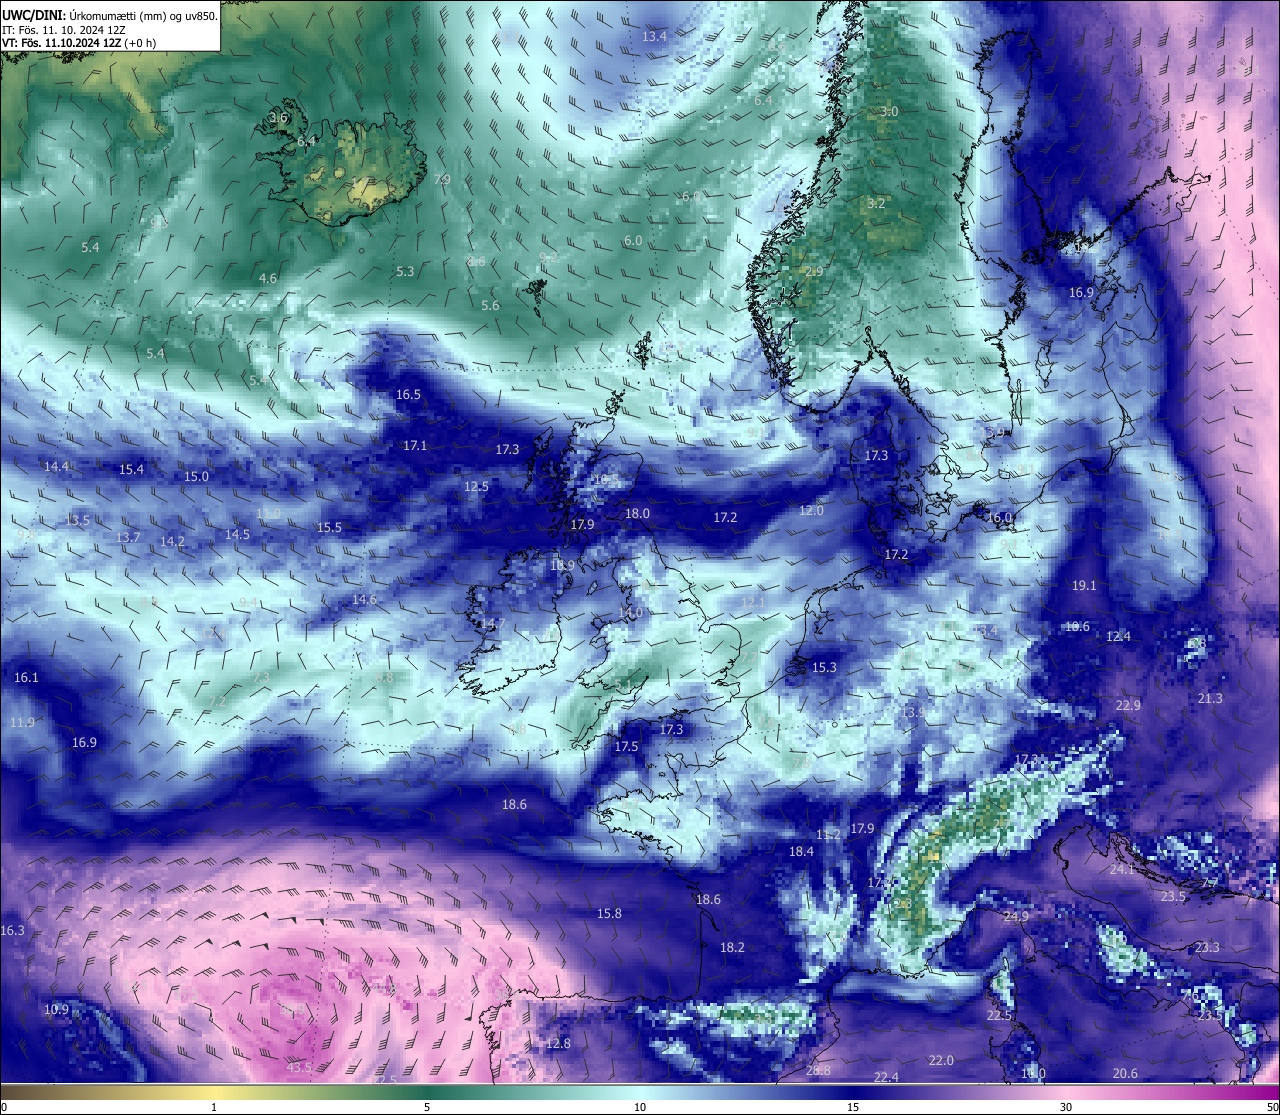Select the 10 tick label on the color scale

(640, 1107)
